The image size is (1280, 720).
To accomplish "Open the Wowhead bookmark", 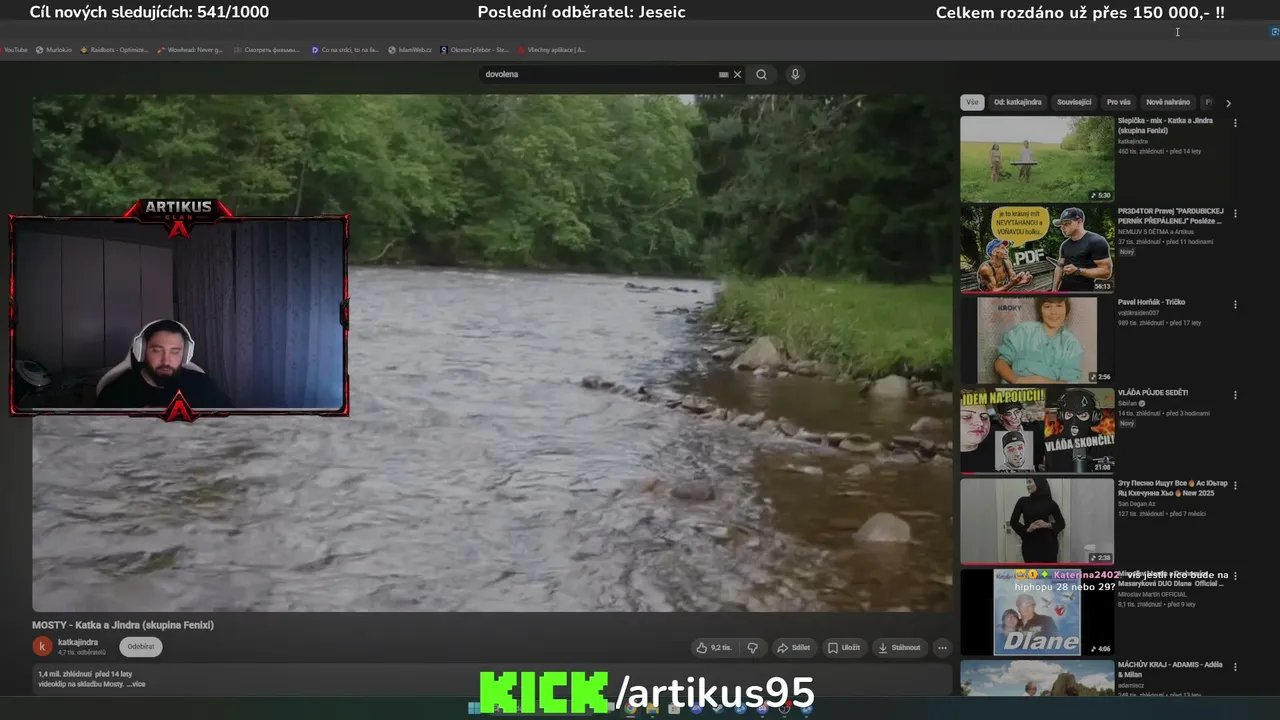I will (190, 49).
